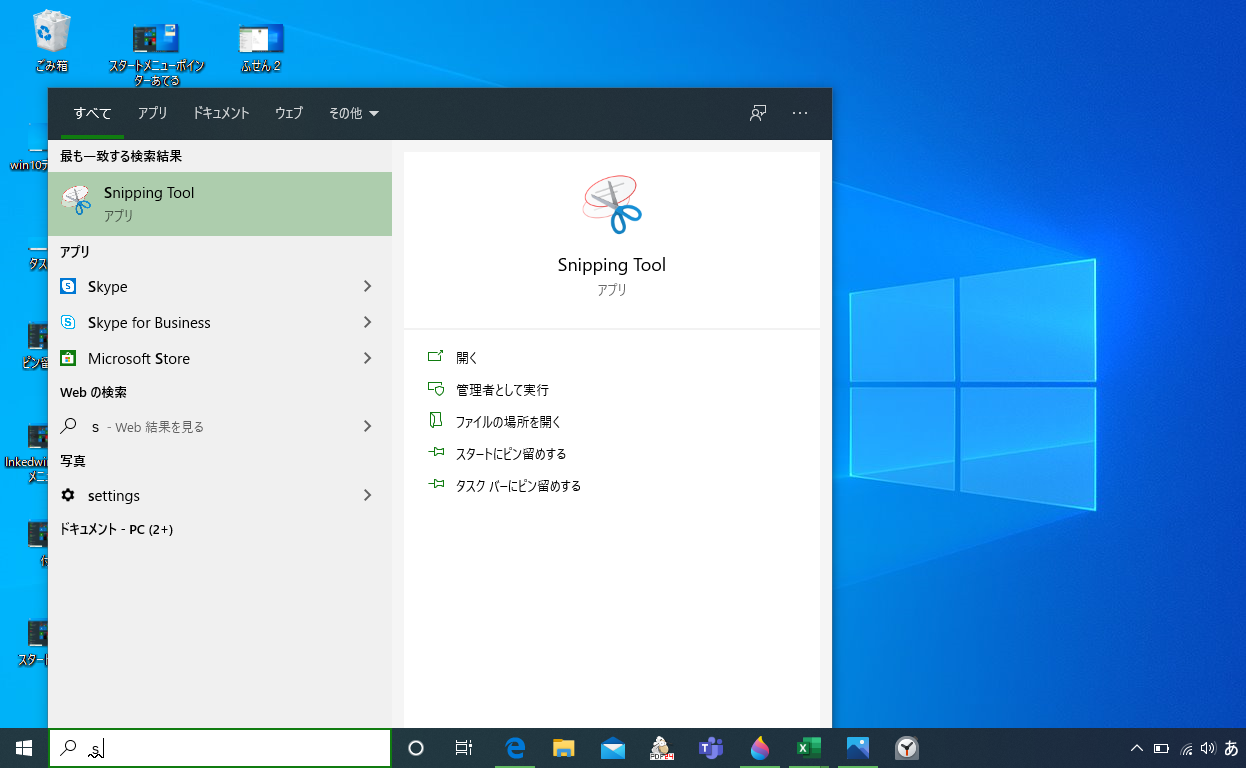This screenshot has width=1246, height=768.
Task: Open the Snipping Tool best match result
Action: pyautogui.click(x=220, y=204)
